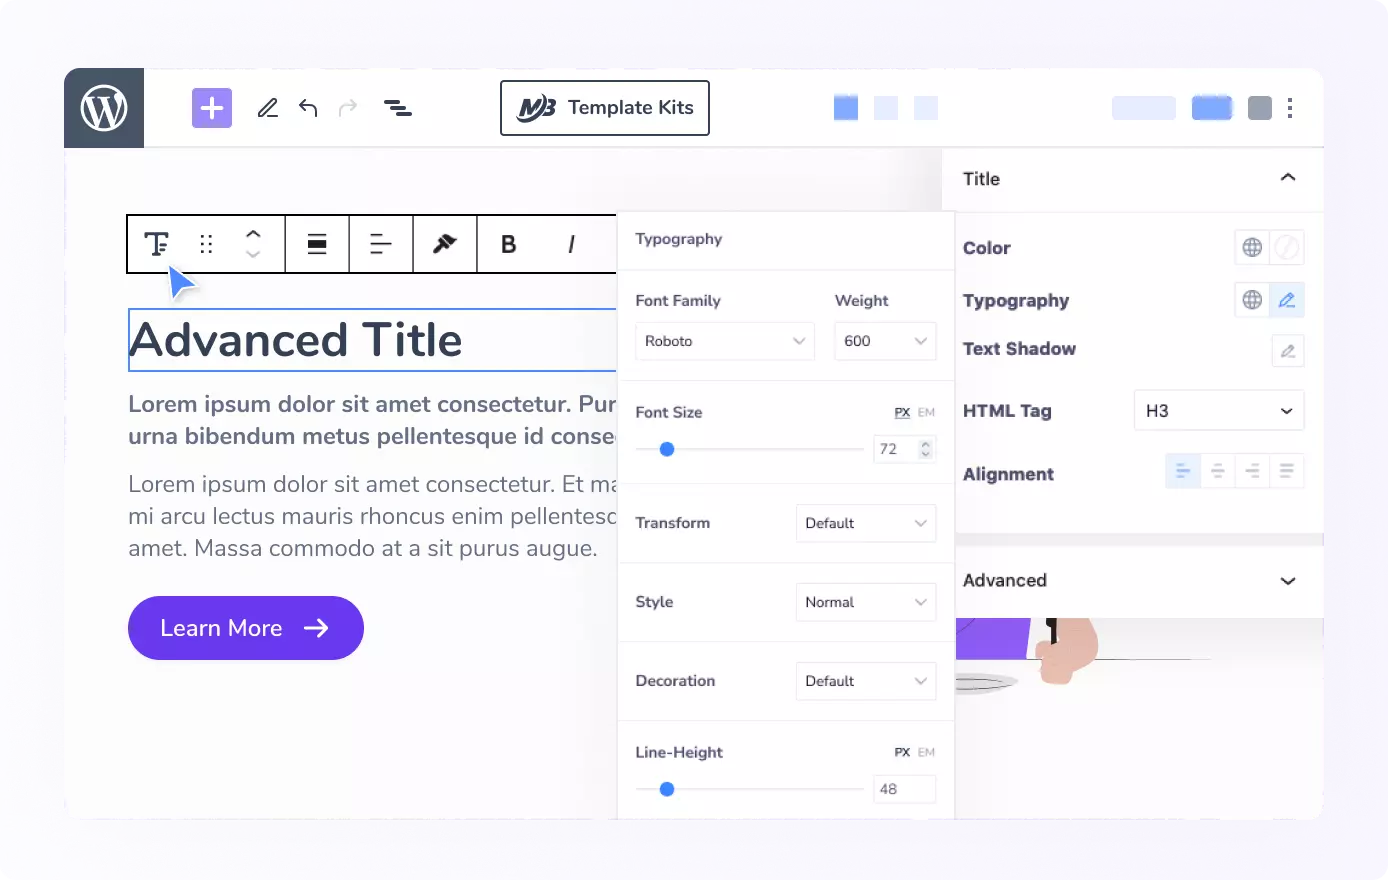The width and height of the screenshot is (1388, 880).
Task: Open the Font Family dropdown showing Roboto
Action: click(724, 341)
